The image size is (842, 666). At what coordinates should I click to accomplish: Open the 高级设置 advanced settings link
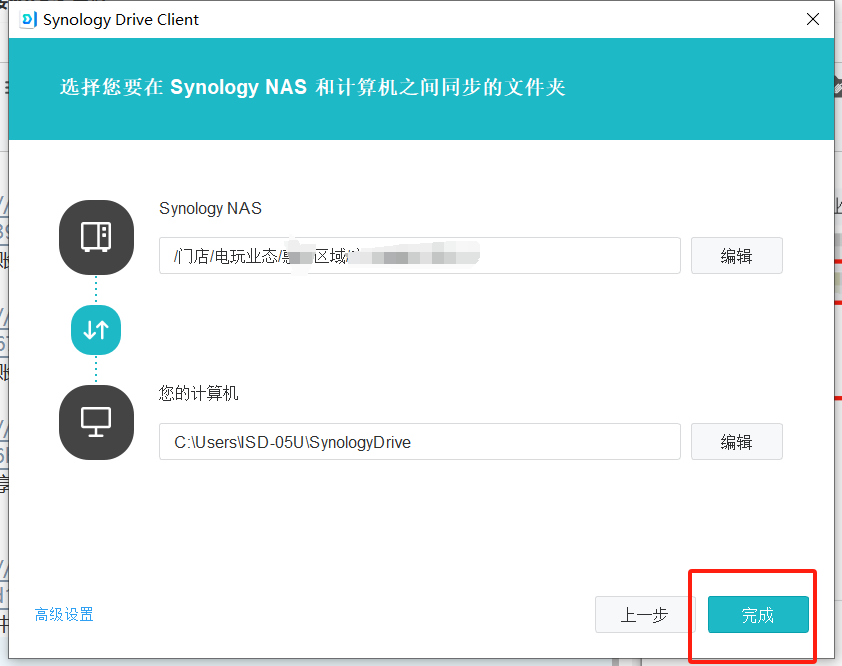pyautogui.click(x=64, y=614)
